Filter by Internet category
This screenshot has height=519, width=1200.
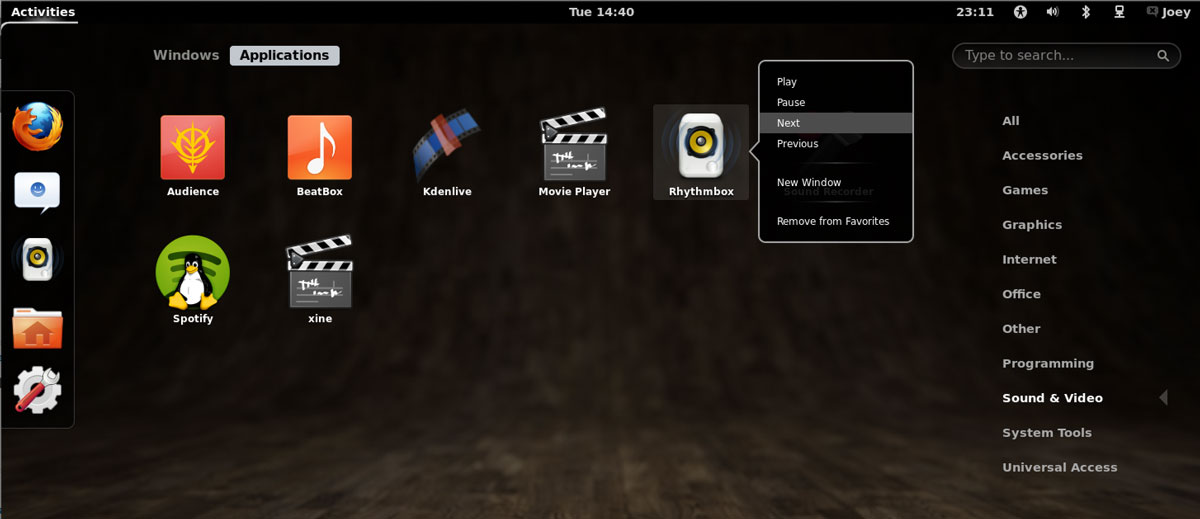tap(1029, 259)
